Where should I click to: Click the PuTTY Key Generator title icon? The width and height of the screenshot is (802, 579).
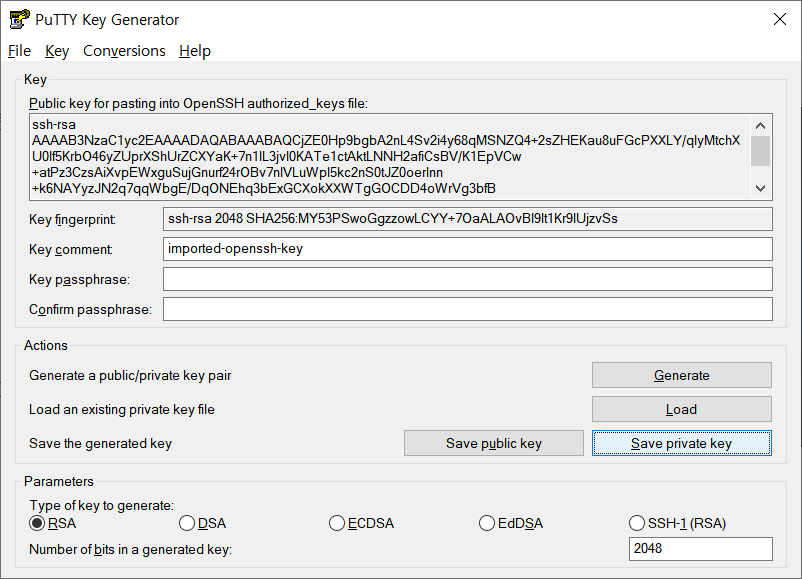19,19
